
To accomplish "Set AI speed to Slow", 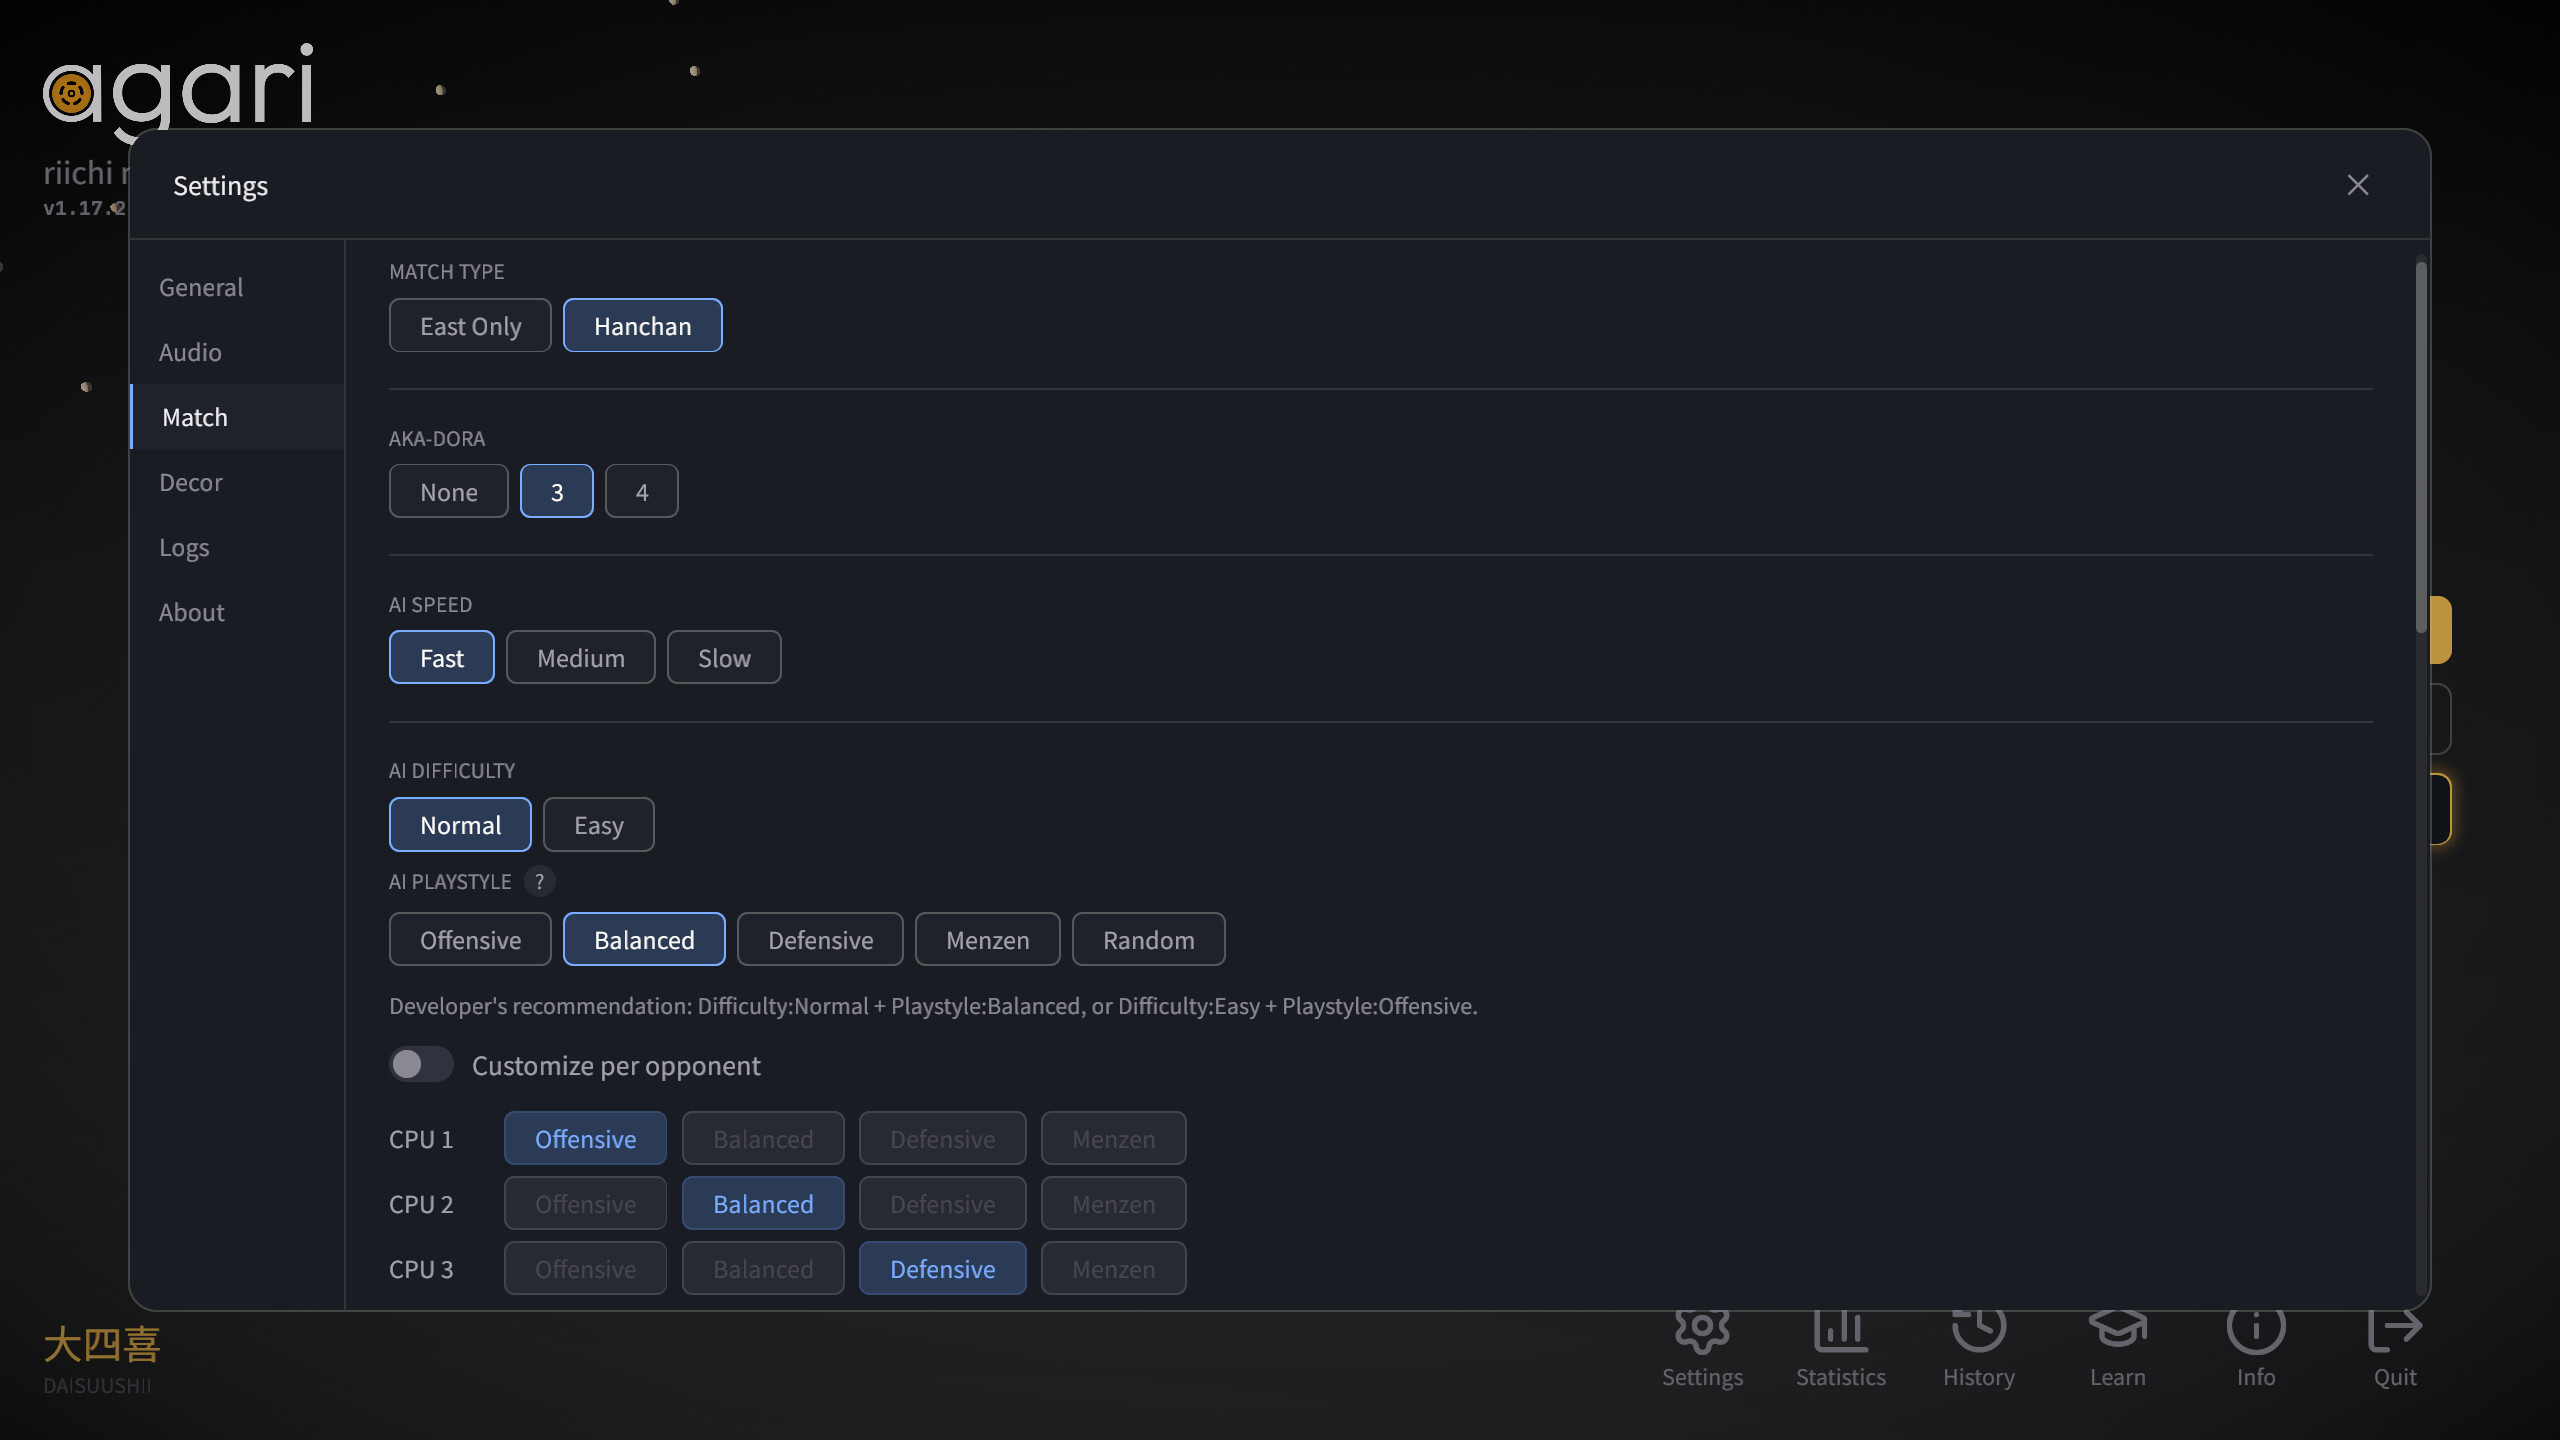I will (x=724, y=658).
